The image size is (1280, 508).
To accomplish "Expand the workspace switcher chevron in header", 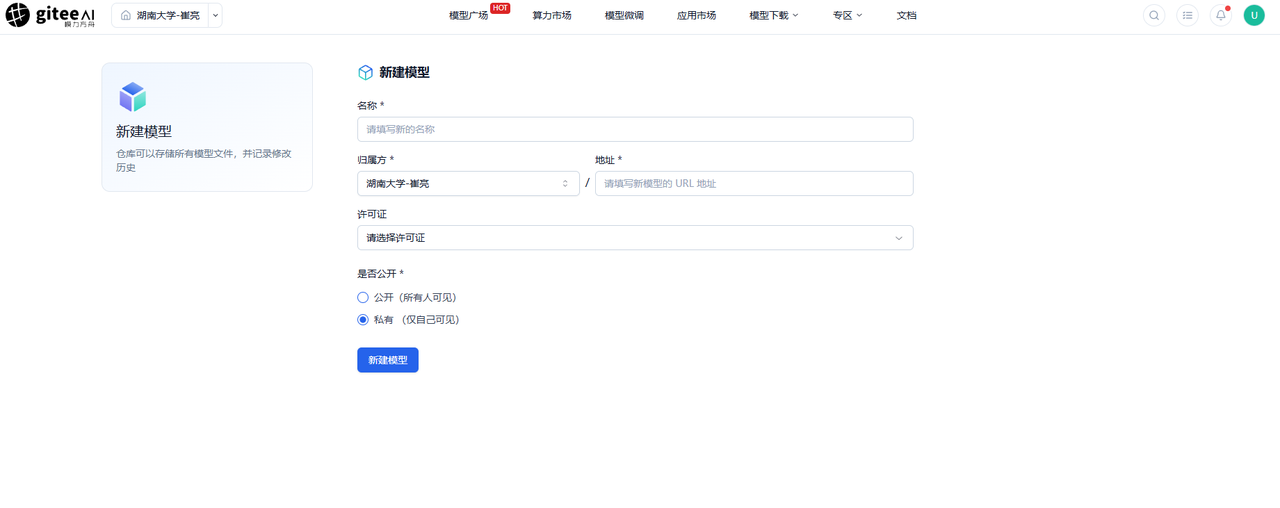I will [216, 16].
